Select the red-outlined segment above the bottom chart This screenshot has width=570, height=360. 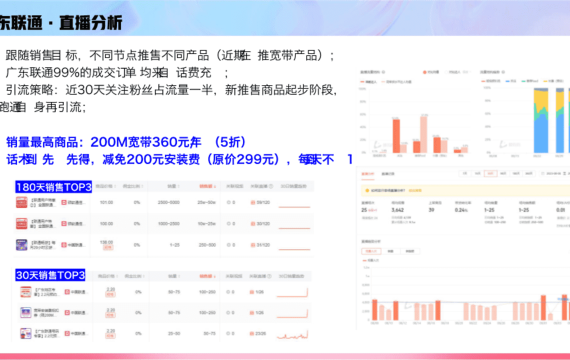tap(371, 251)
